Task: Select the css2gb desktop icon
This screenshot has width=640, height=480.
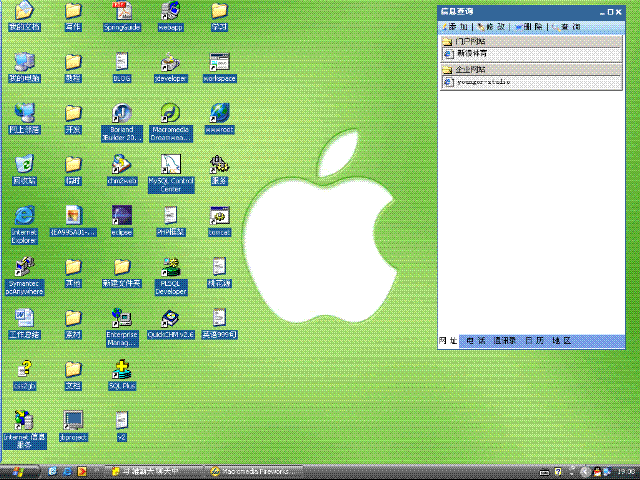Action: click(x=24, y=375)
